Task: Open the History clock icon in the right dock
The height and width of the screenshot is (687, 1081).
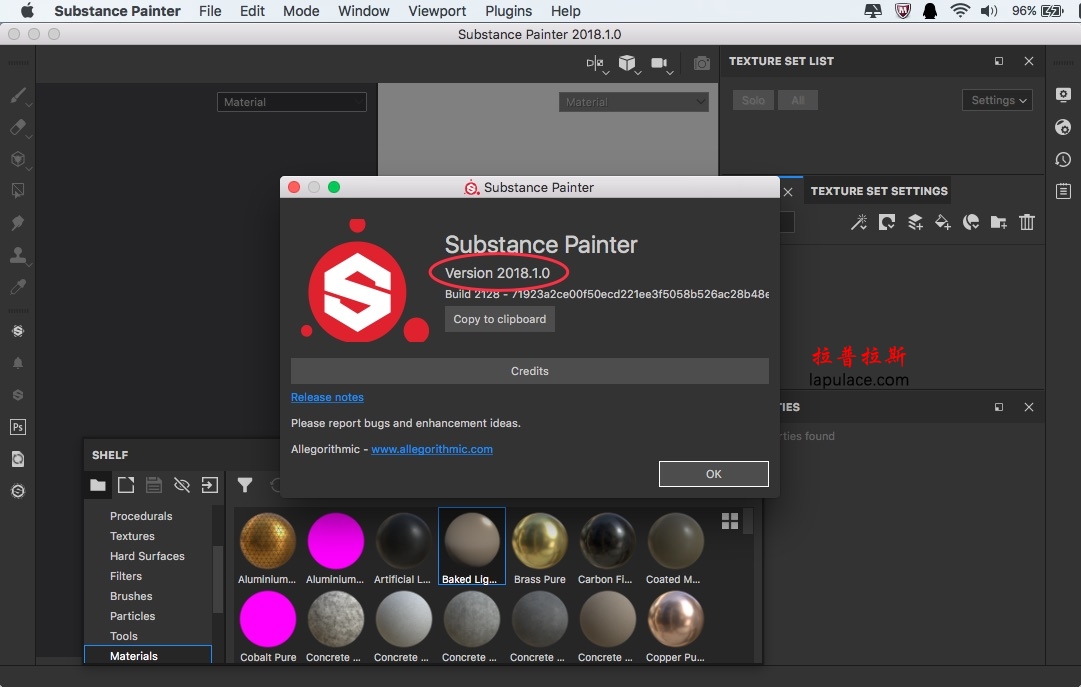Action: (1063, 159)
